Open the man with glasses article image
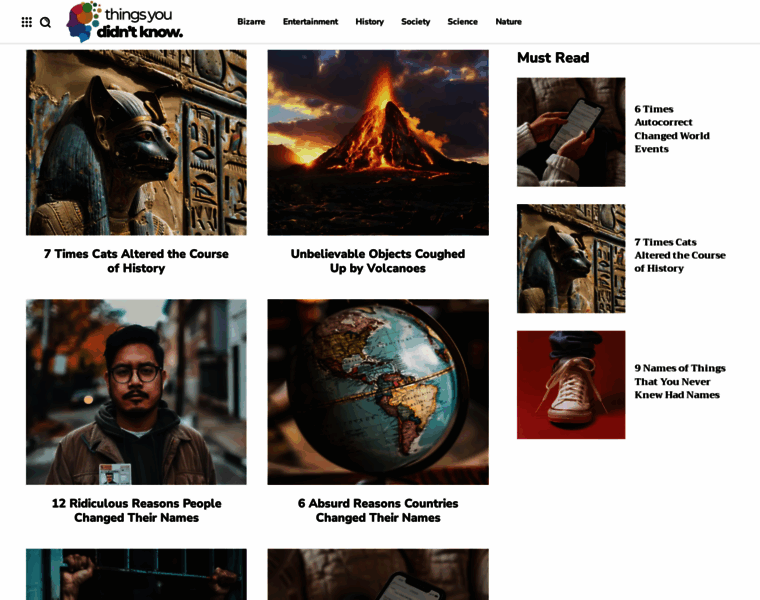Viewport: 760px width, 600px height. [136, 391]
